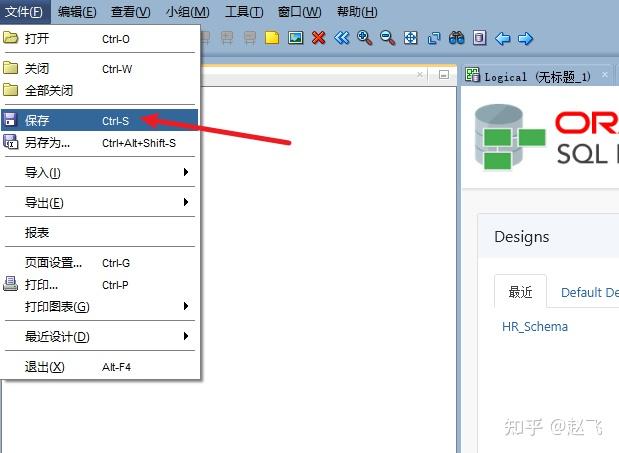Image resolution: width=619 pixels, height=453 pixels.
Task: Select the 最近 tab under Designs
Action: tap(520, 292)
